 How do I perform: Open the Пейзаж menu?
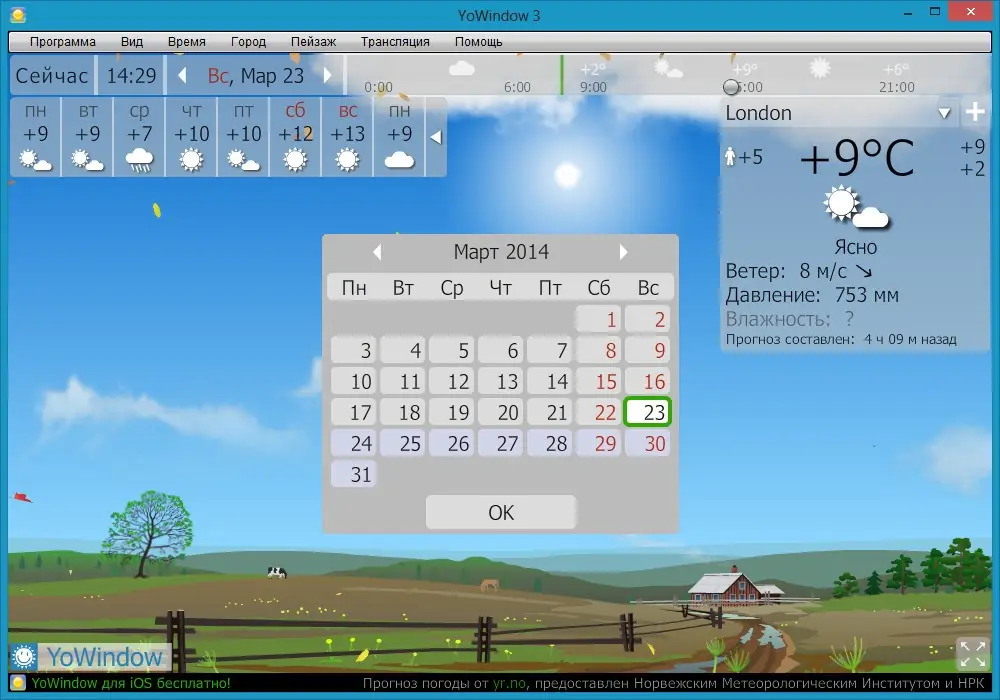point(313,41)
